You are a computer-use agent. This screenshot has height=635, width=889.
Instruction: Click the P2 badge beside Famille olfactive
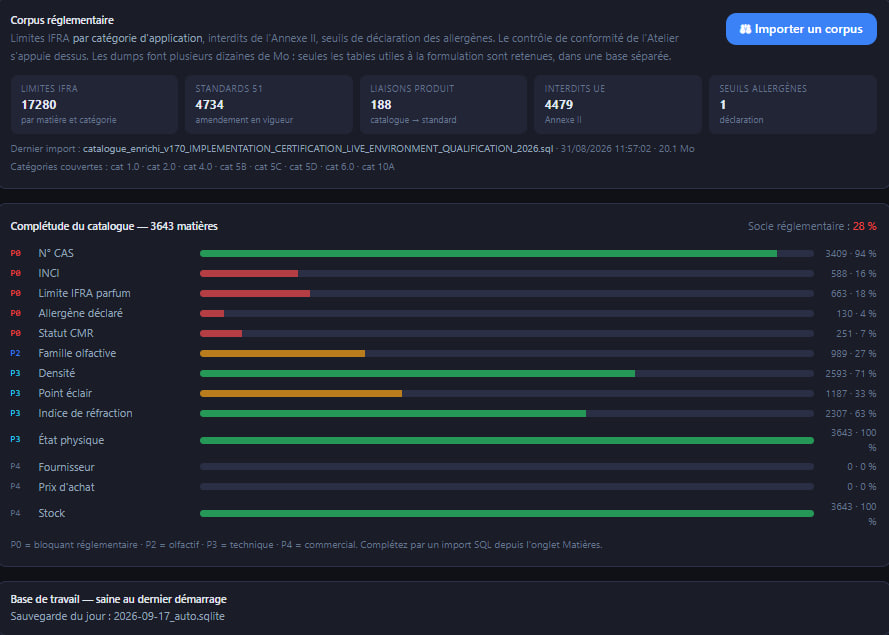coord(15,353)
